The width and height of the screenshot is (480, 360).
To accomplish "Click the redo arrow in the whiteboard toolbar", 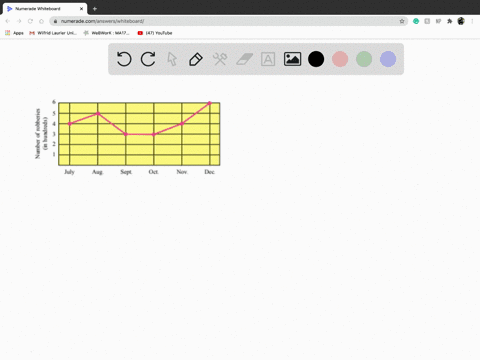I will (148, 59).
